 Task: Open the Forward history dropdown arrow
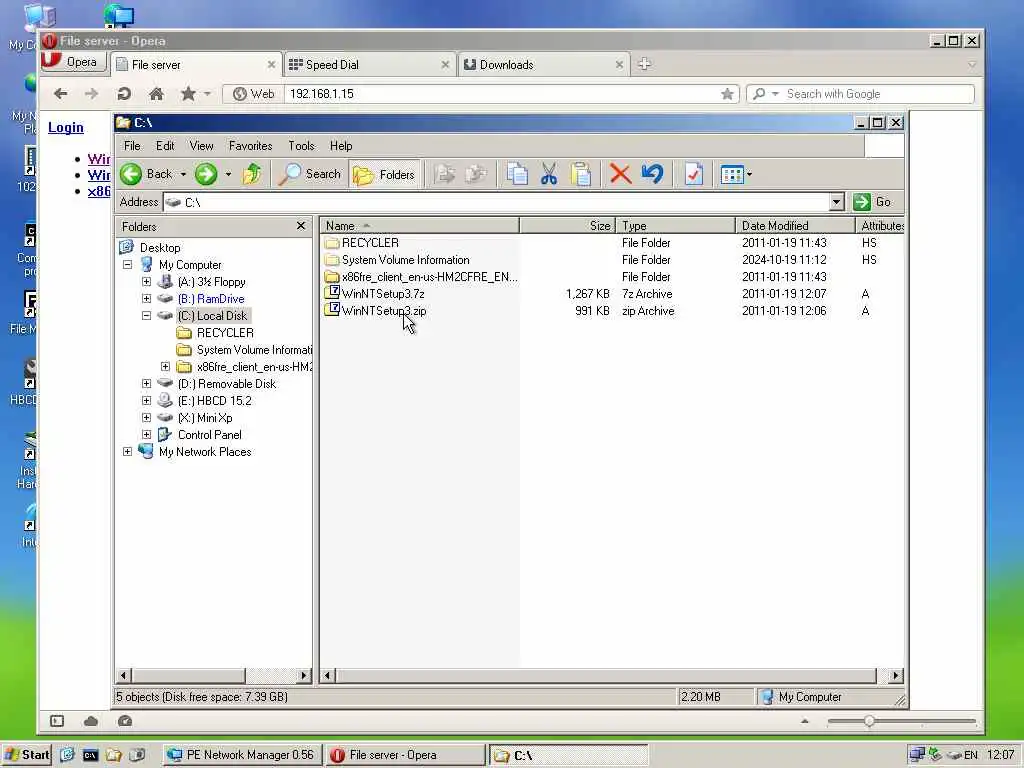click(228, 174)
